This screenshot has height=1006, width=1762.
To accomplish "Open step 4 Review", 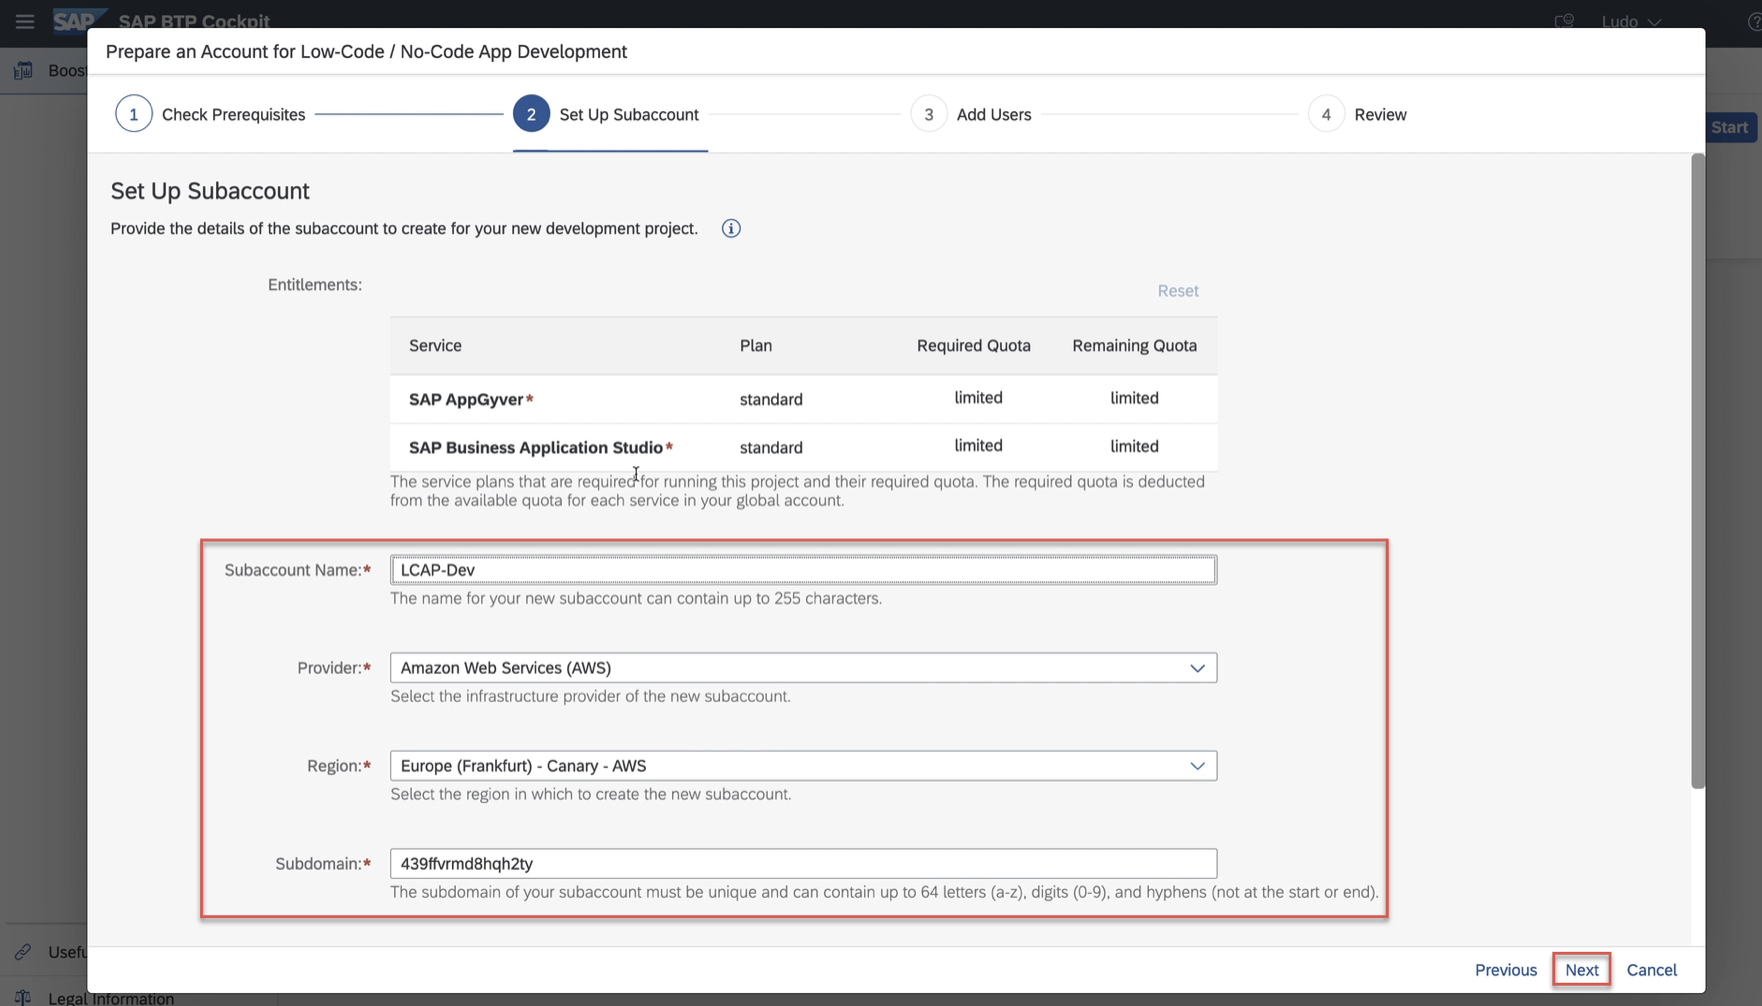I will [x=1357, y=114].
